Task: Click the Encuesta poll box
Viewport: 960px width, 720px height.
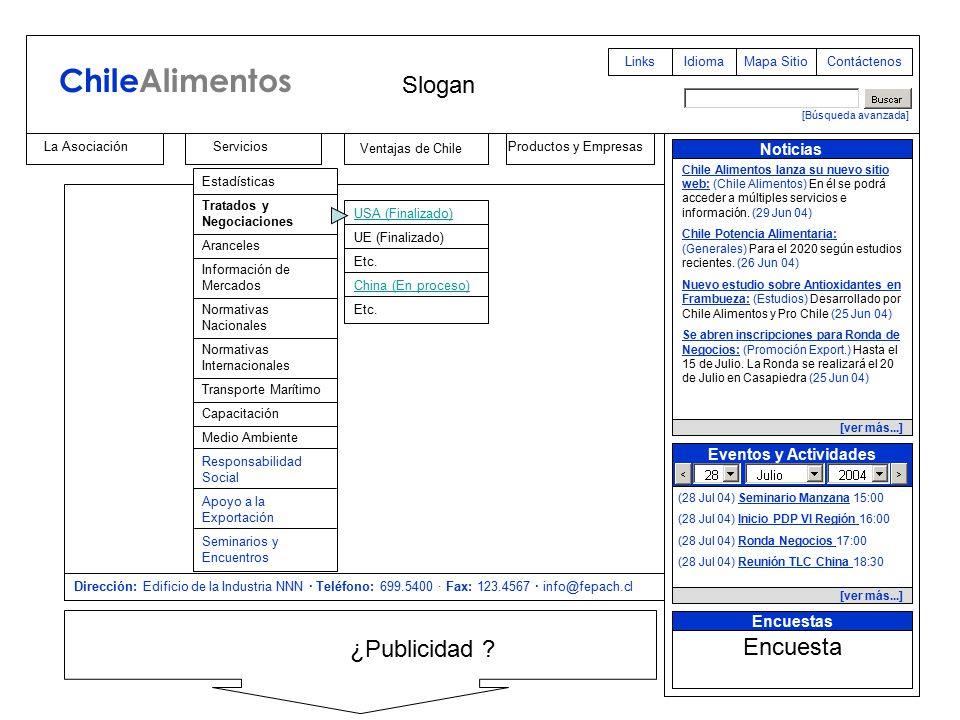Action: [x=792, y=659]
